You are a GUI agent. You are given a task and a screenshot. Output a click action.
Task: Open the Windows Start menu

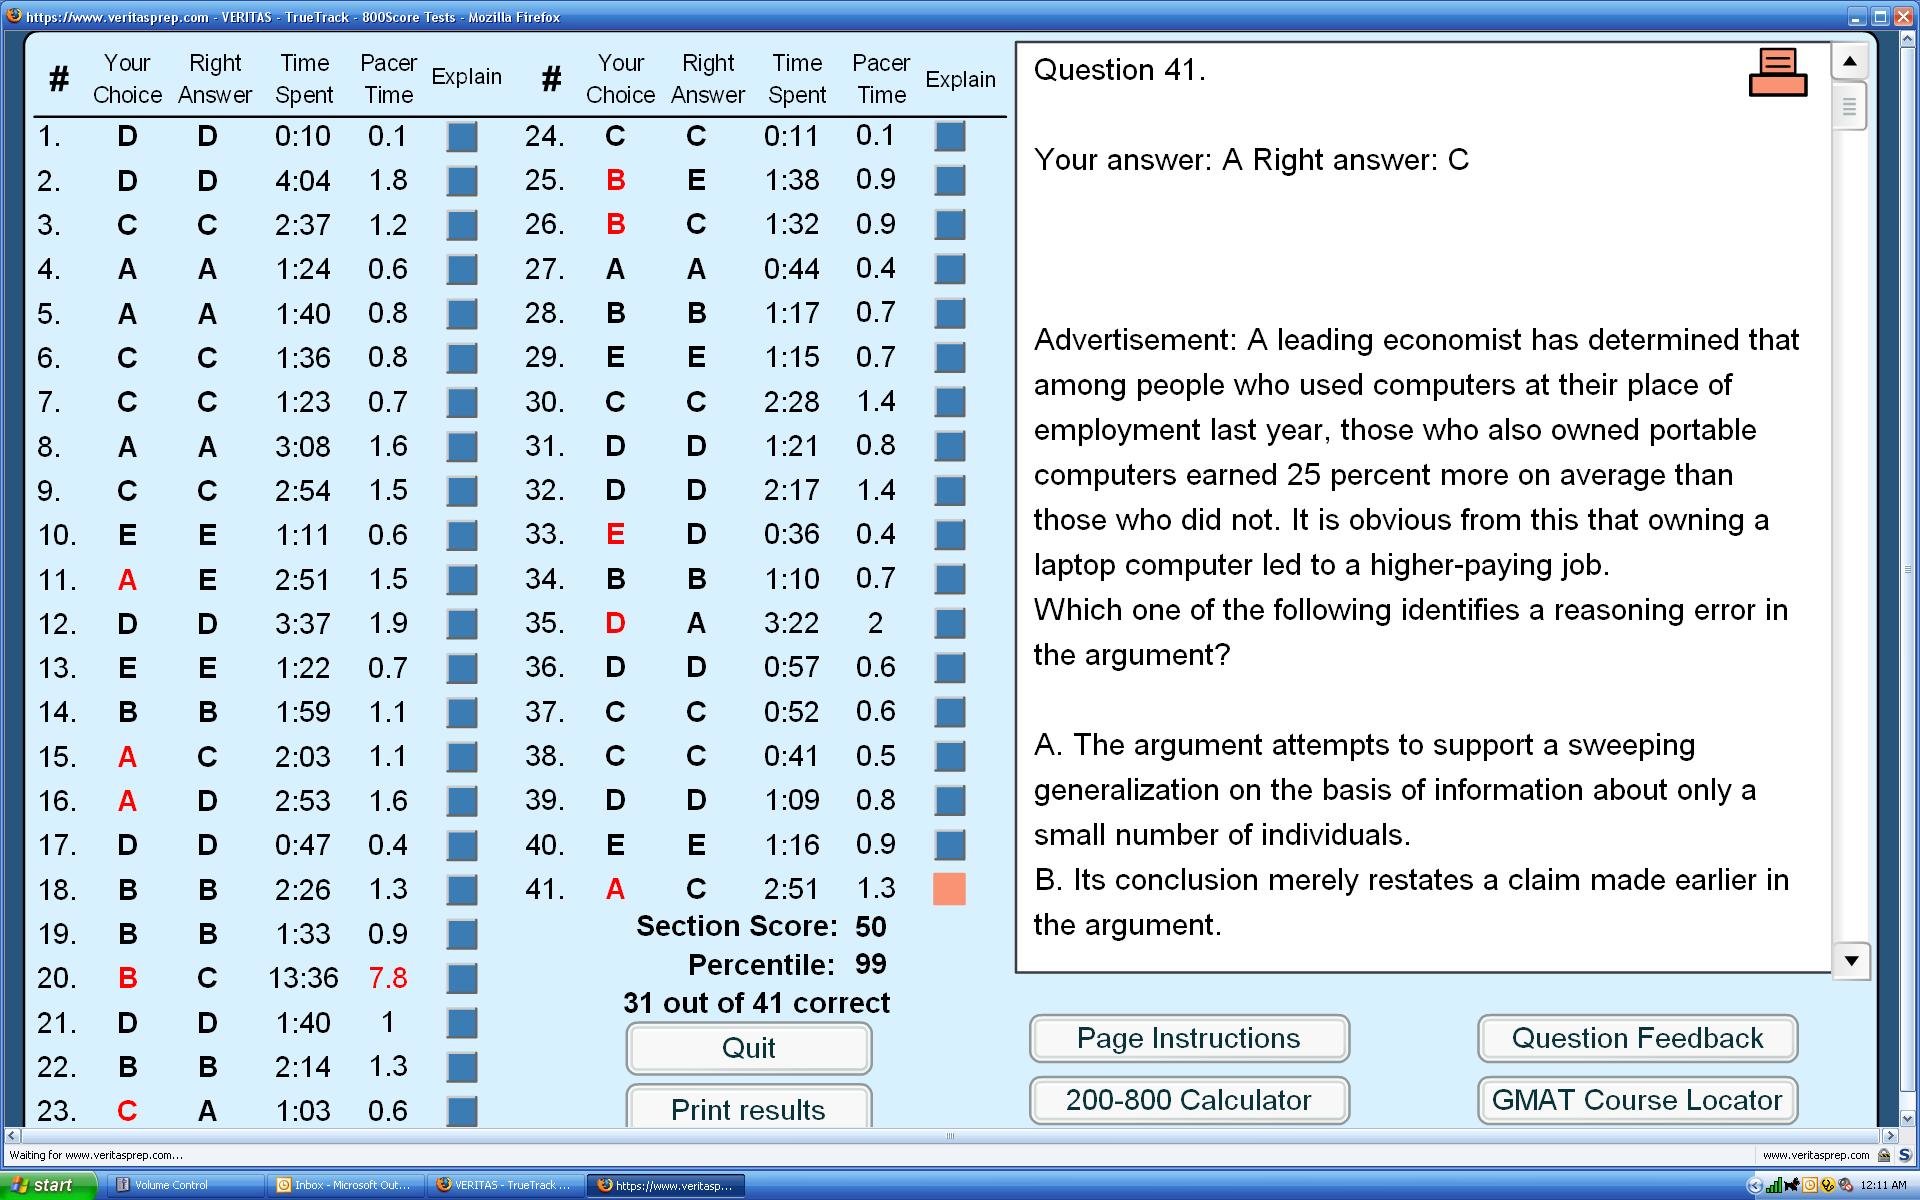[49, 1185]
